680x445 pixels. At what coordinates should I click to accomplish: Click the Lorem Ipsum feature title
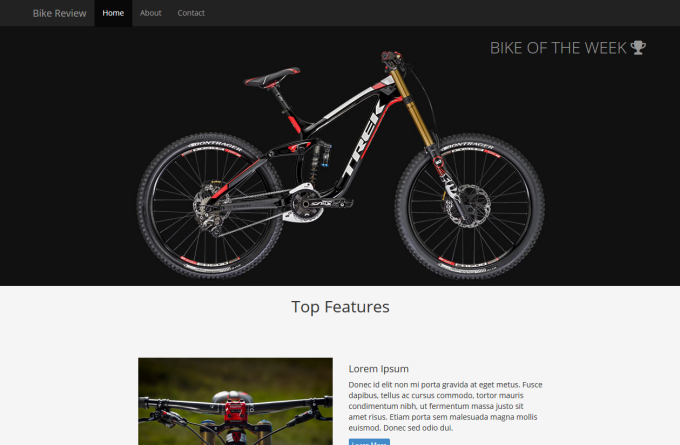(379, 369)
